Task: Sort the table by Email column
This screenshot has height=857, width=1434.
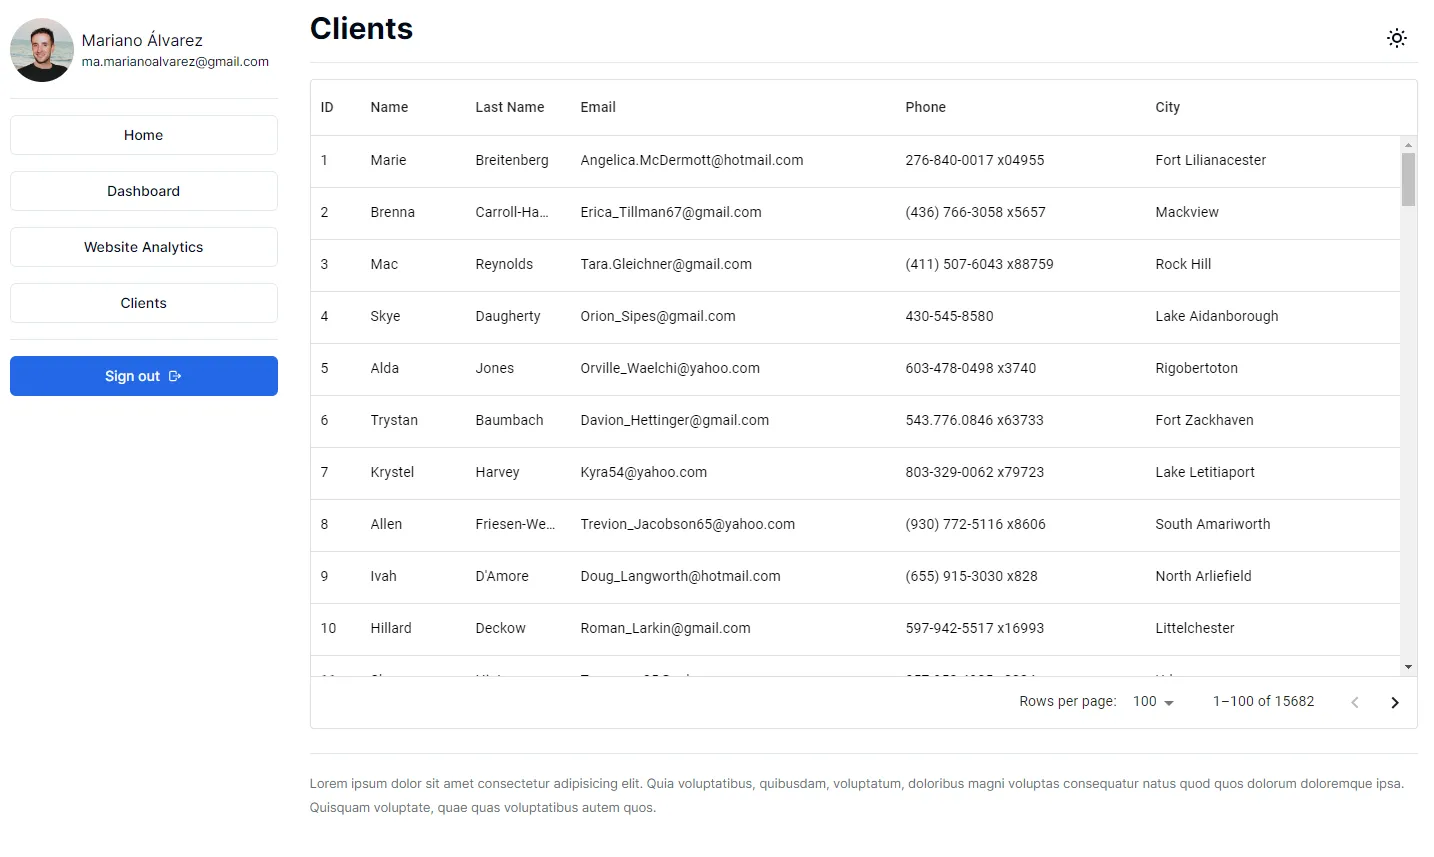Action: pyautogui.click(x=597, y=107)
